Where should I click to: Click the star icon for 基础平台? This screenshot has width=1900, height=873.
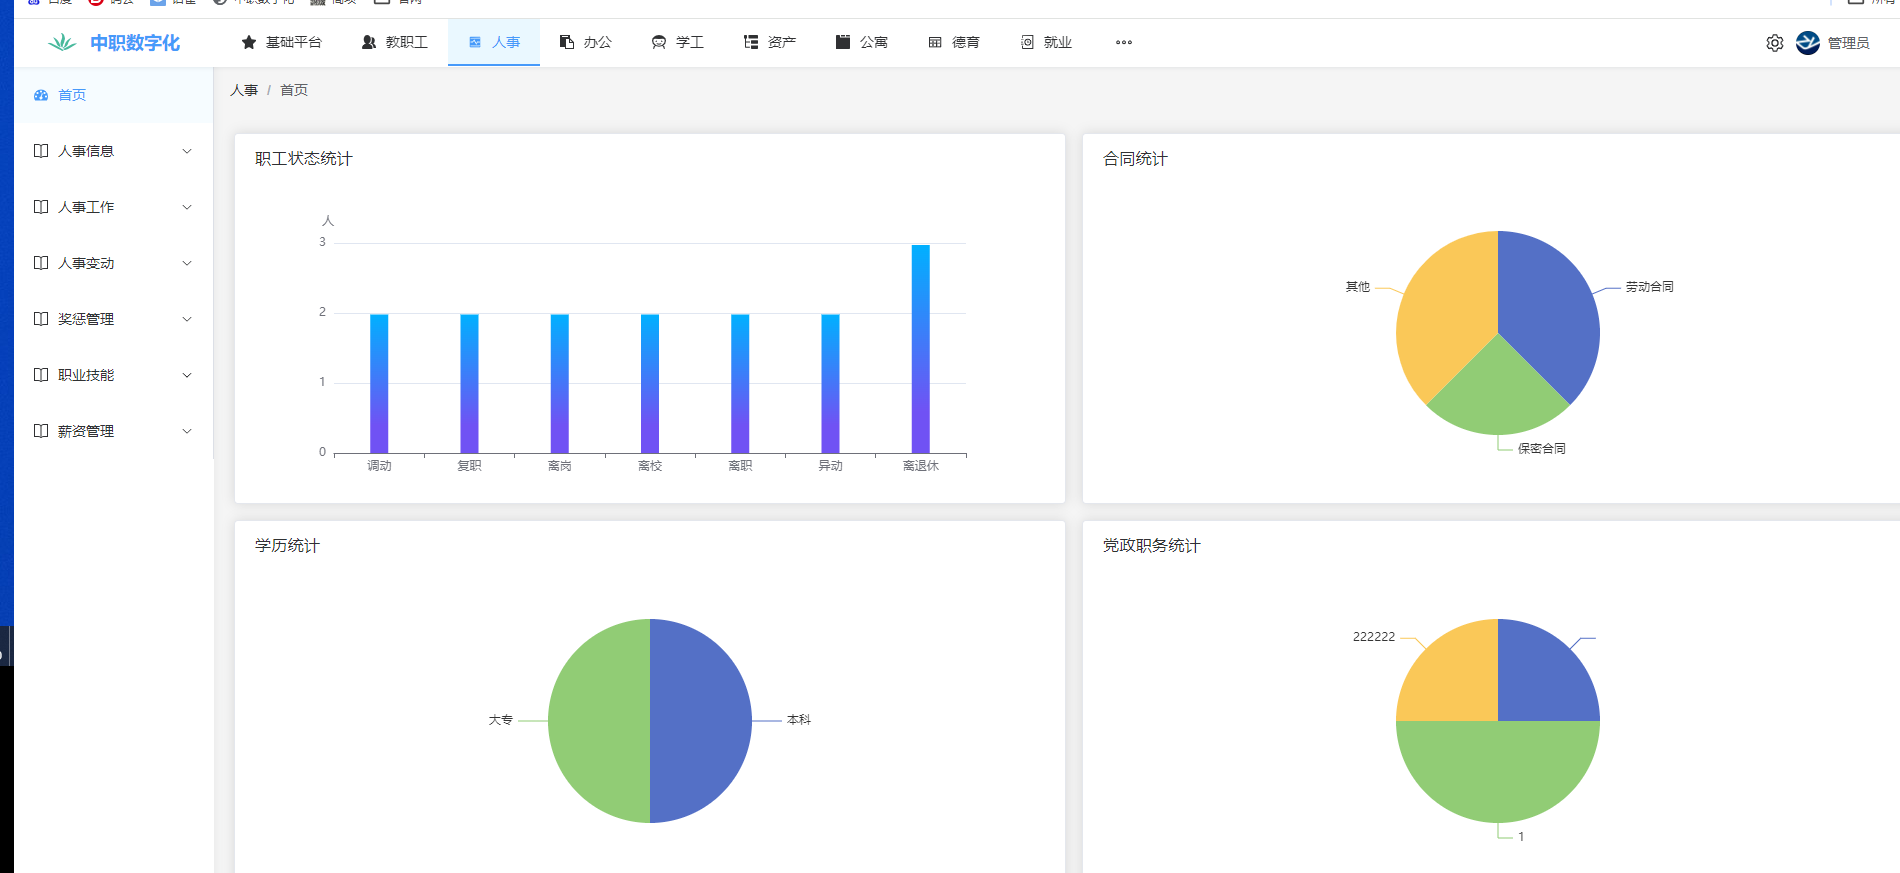coord(249,42)
